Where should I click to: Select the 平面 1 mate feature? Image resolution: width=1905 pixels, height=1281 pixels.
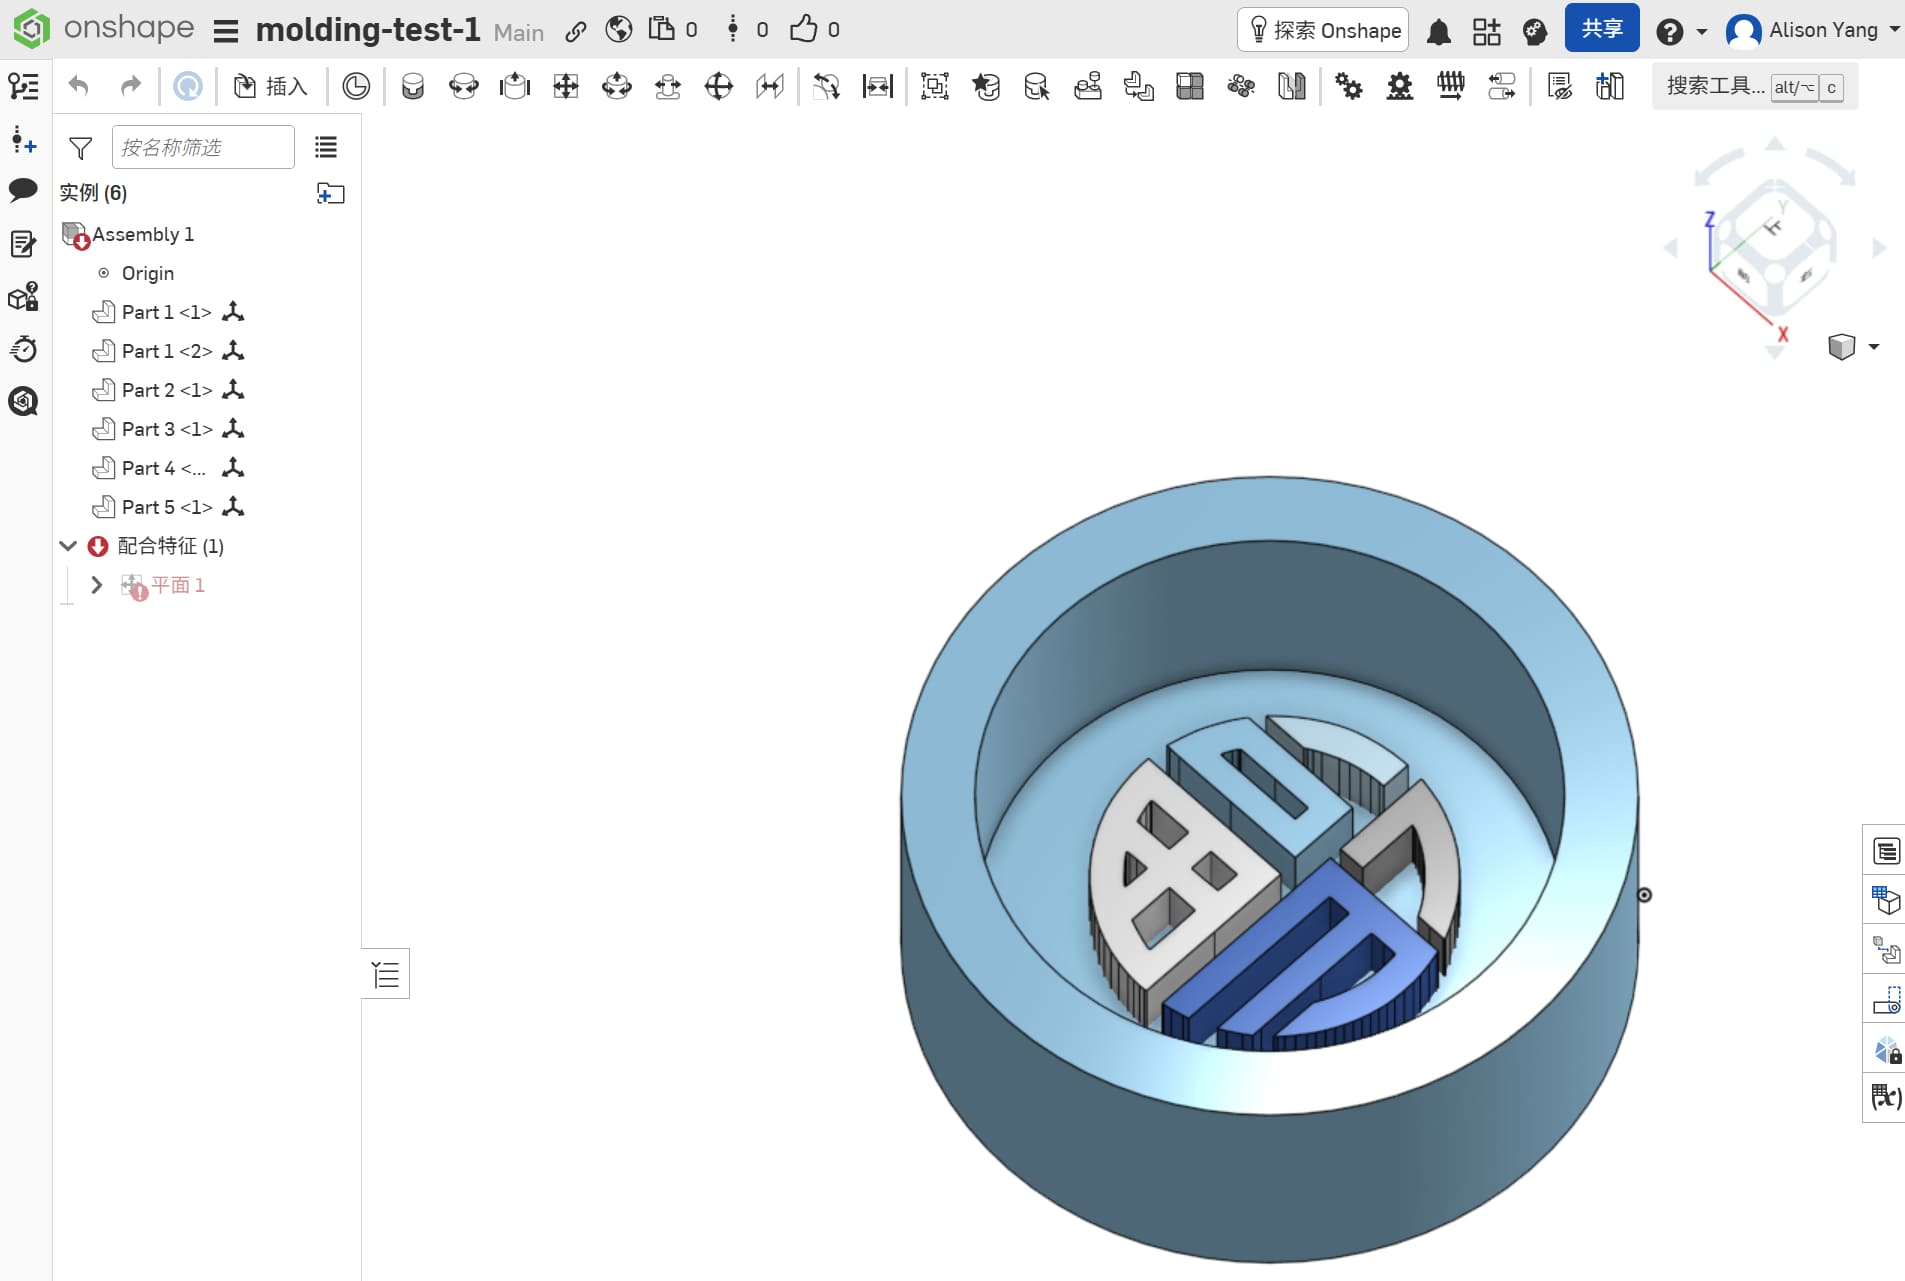coord(178,585)
